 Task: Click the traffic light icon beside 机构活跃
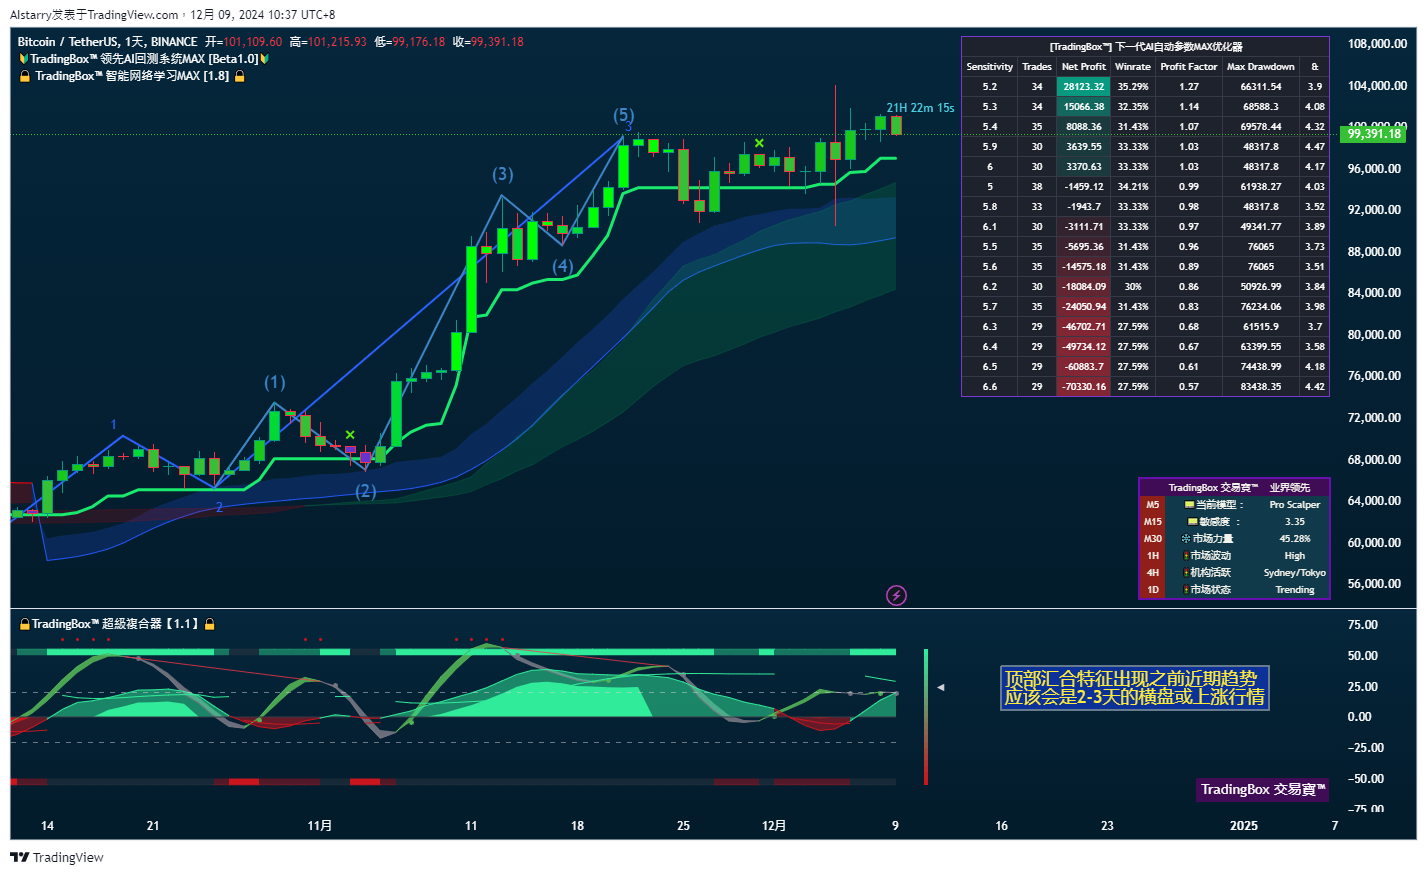[1186, 573]
